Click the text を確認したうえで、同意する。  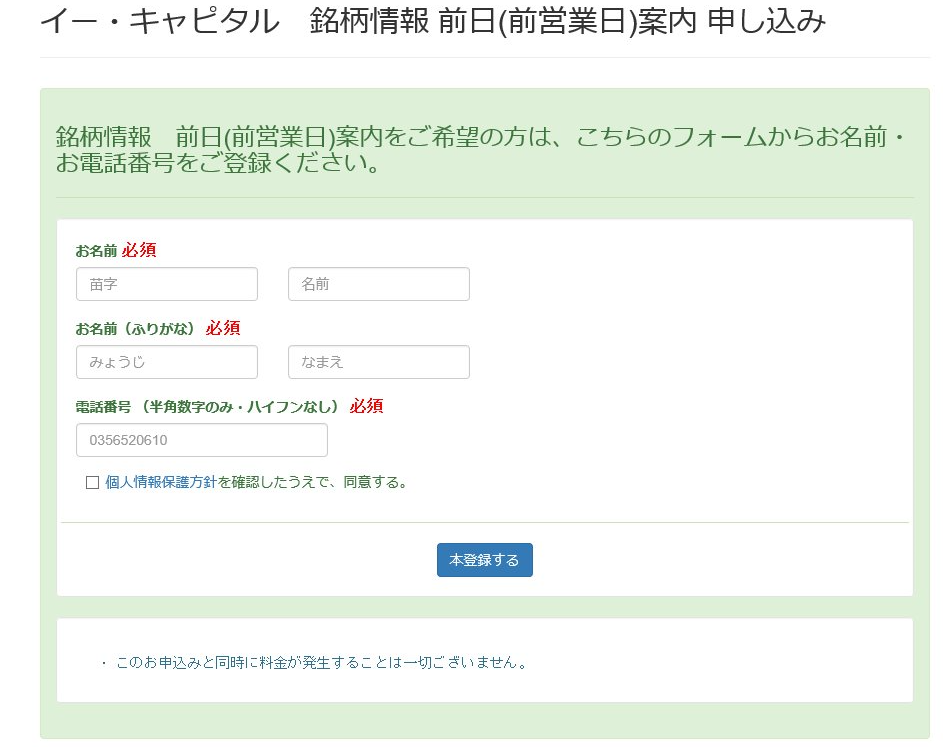click(313, 482)
